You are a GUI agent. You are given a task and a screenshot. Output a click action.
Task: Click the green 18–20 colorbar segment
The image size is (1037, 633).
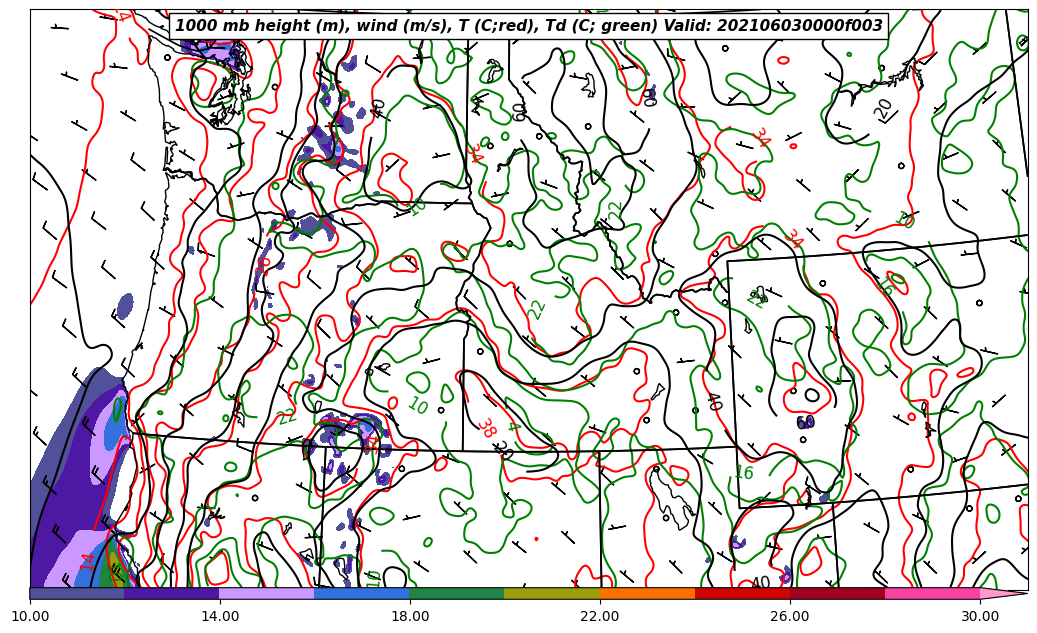pyautogui.click(x=457, y=593)
